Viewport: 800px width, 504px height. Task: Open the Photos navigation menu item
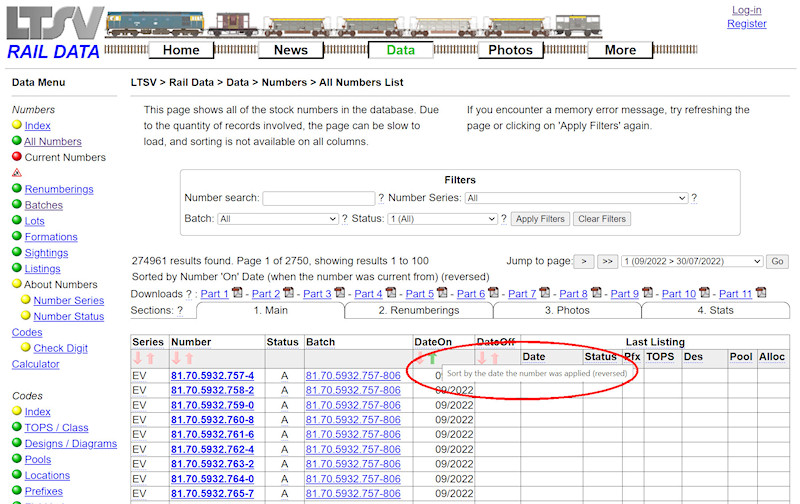511,50
